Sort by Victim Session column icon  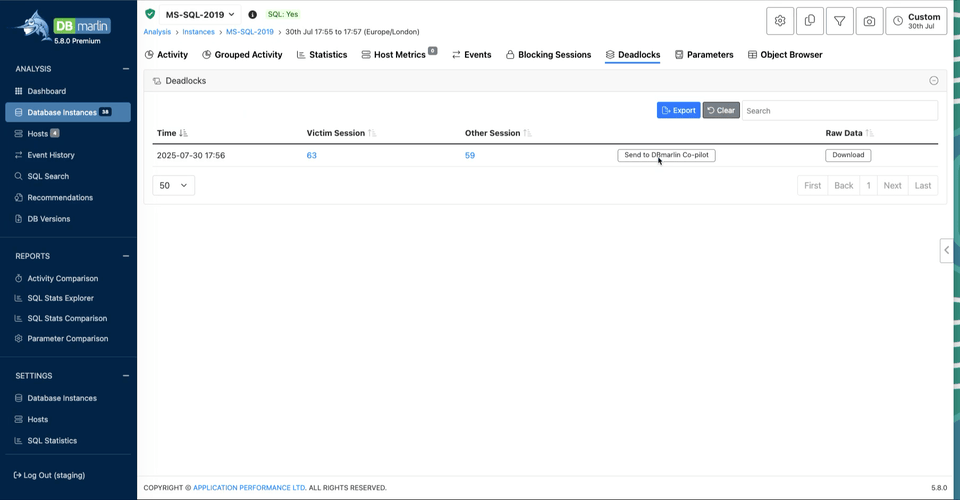372,133
